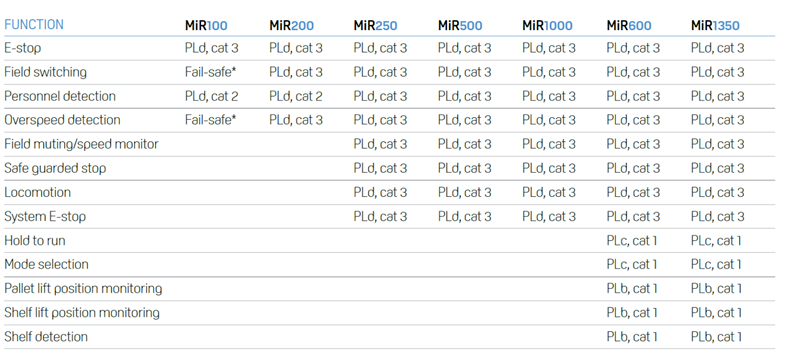The height and width of the screenshot is (362, 800).
Task: Select the MiR1000 column header
Action: (547, 25)
